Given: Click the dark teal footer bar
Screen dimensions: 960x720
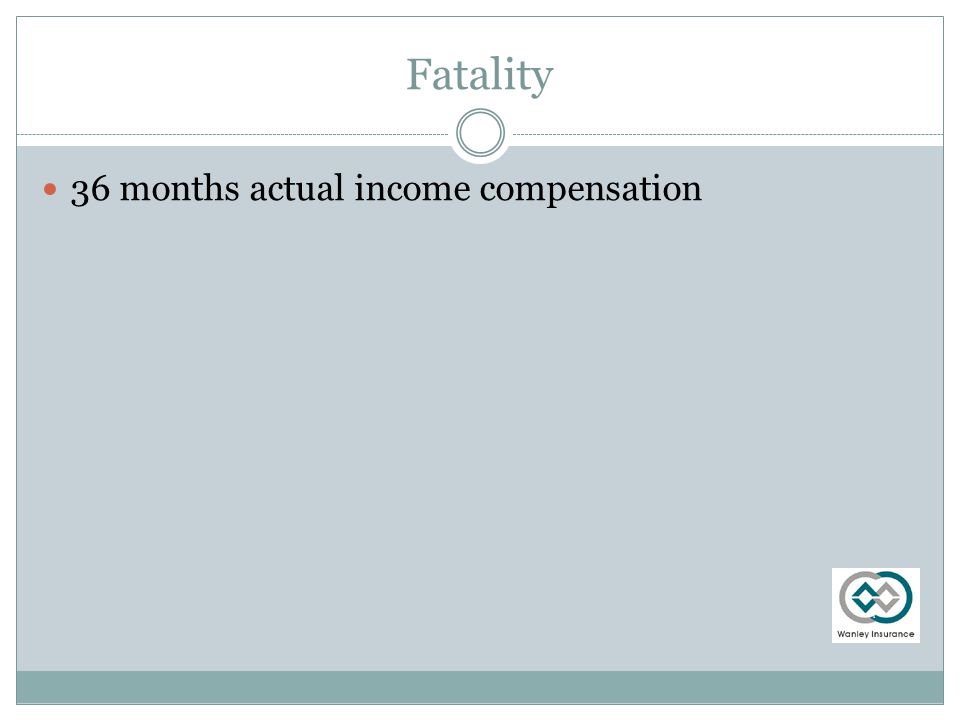Looking at the screenshot, I should (480, 687).
